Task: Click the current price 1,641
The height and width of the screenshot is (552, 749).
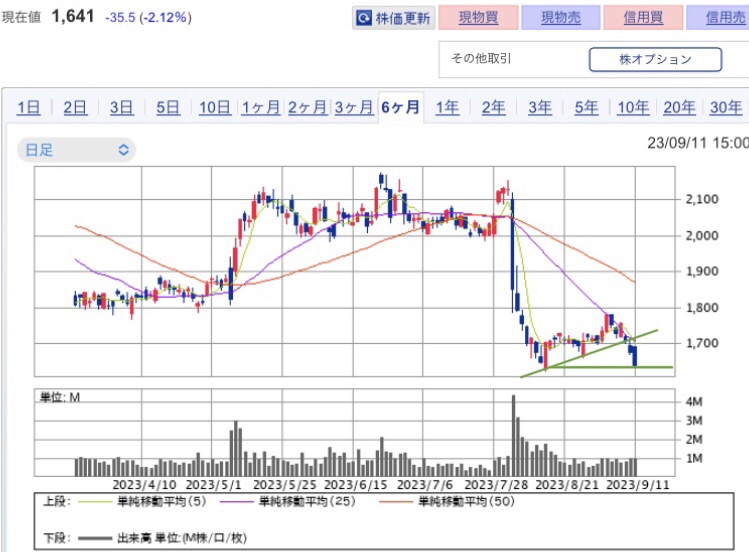Action: click(73, 17)
